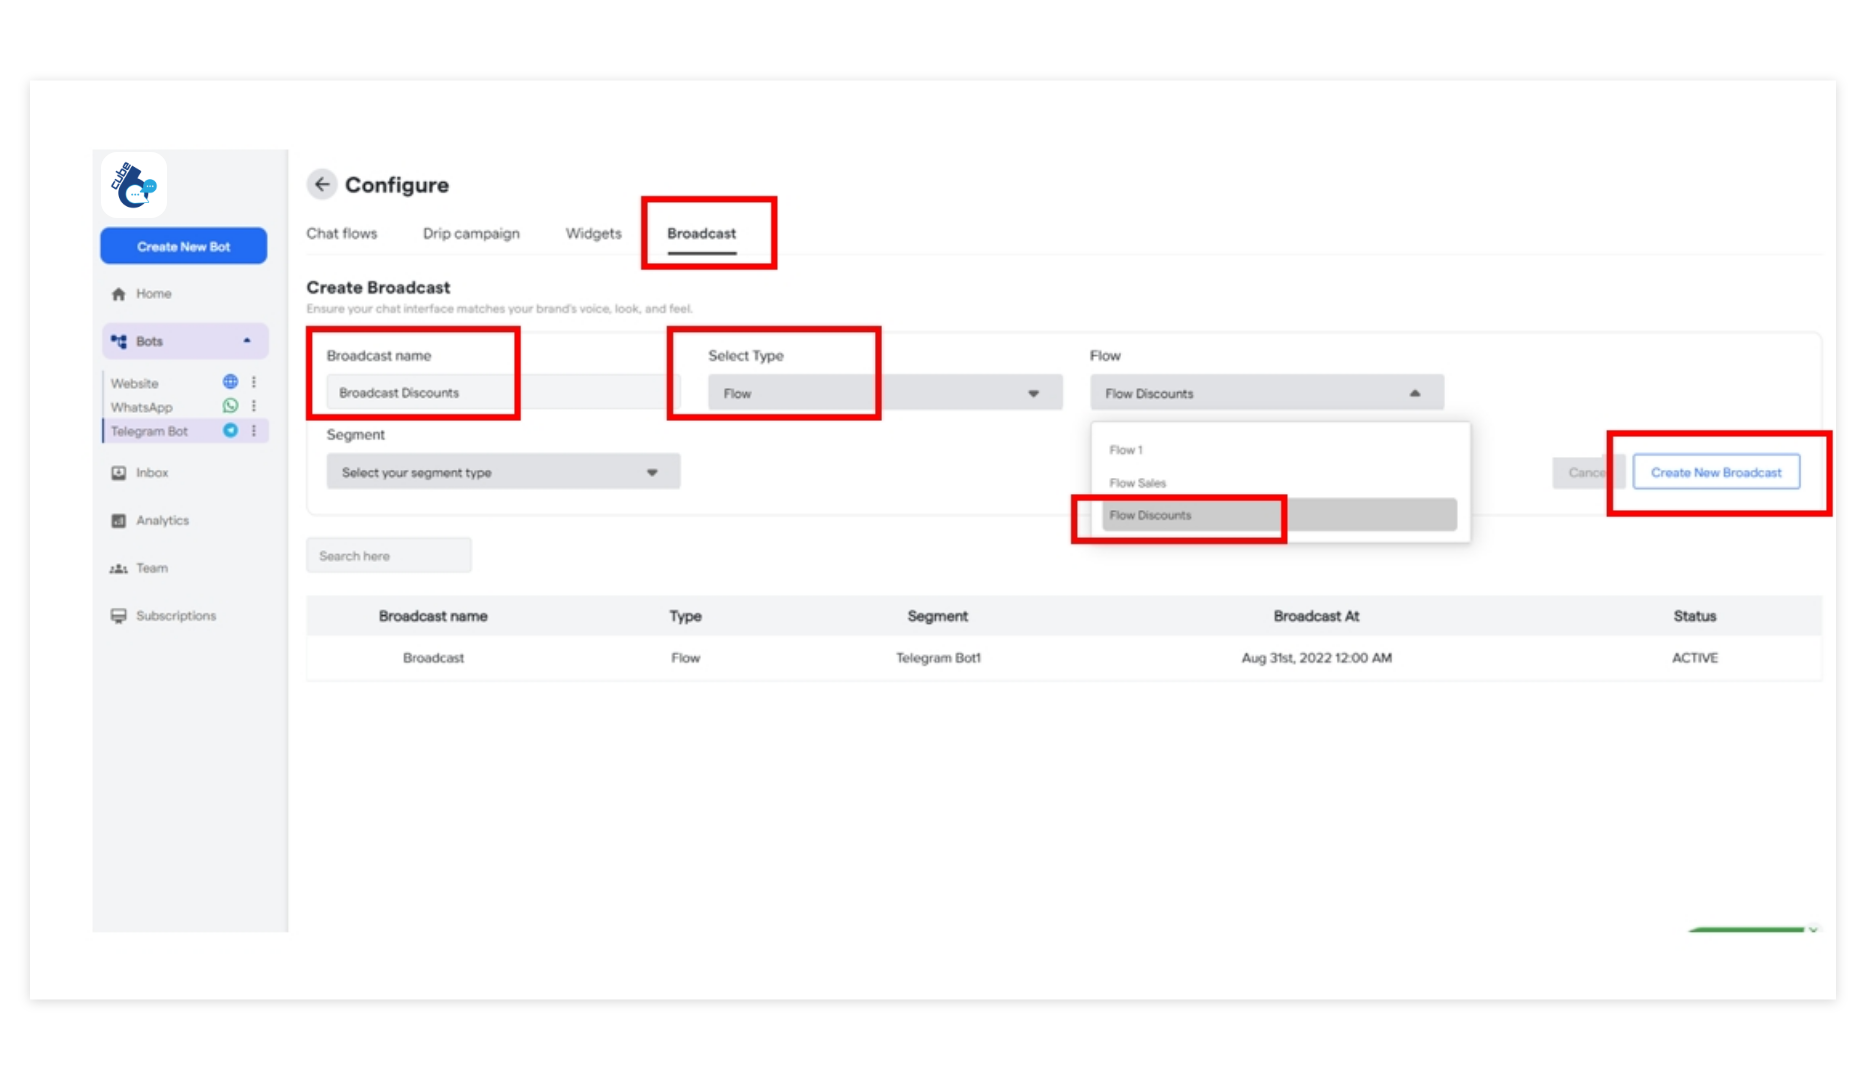1866x1080 pixels.
Task: Open the Website bot three-dot menu
Action: click(x=254, y=382)
